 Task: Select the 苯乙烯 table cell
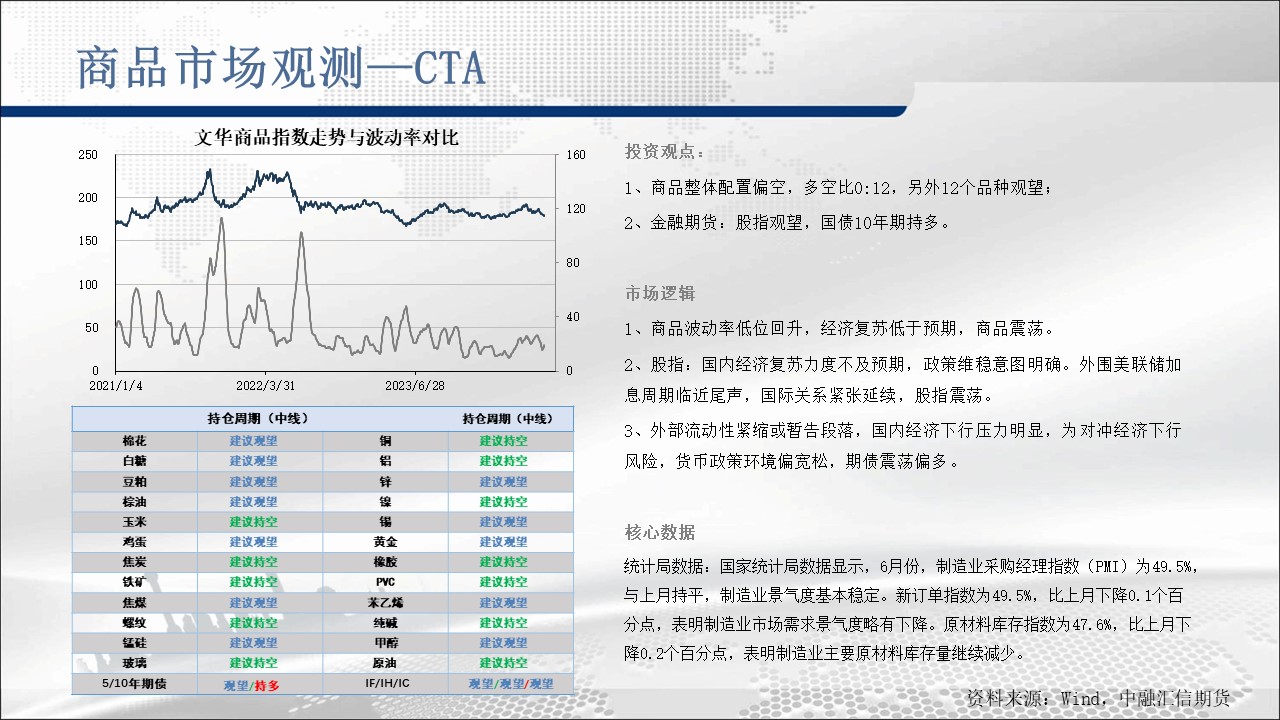tap(385, 602)
